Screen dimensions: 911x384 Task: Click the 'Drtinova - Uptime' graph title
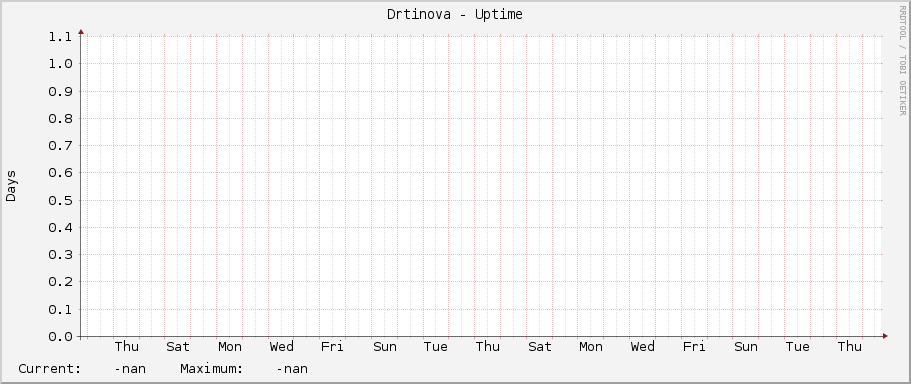coord(455,15)
